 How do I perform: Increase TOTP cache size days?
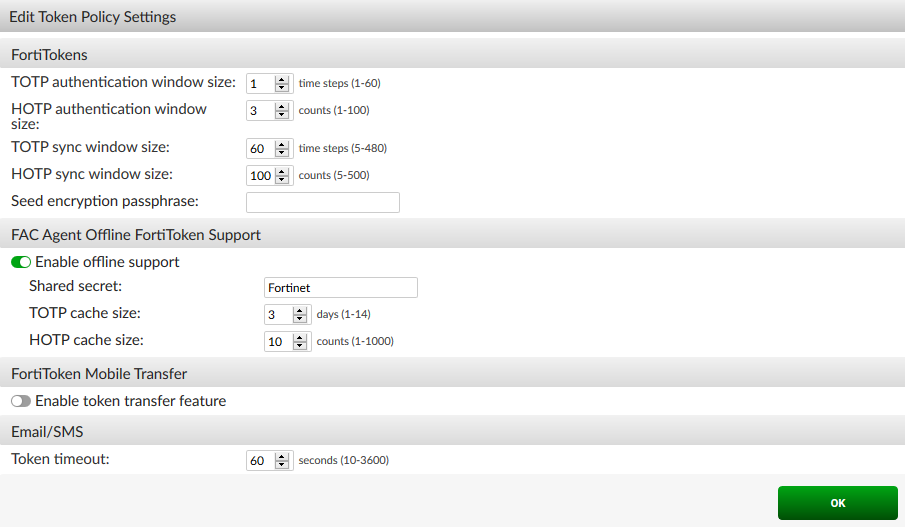tap(300, 310)
